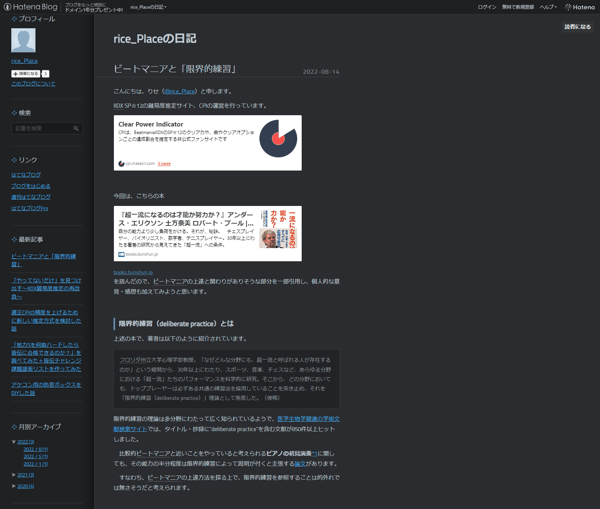Click the footnote *1 link after ピアノの初見演奏
The image size is (600, 509).
(315, 454)
